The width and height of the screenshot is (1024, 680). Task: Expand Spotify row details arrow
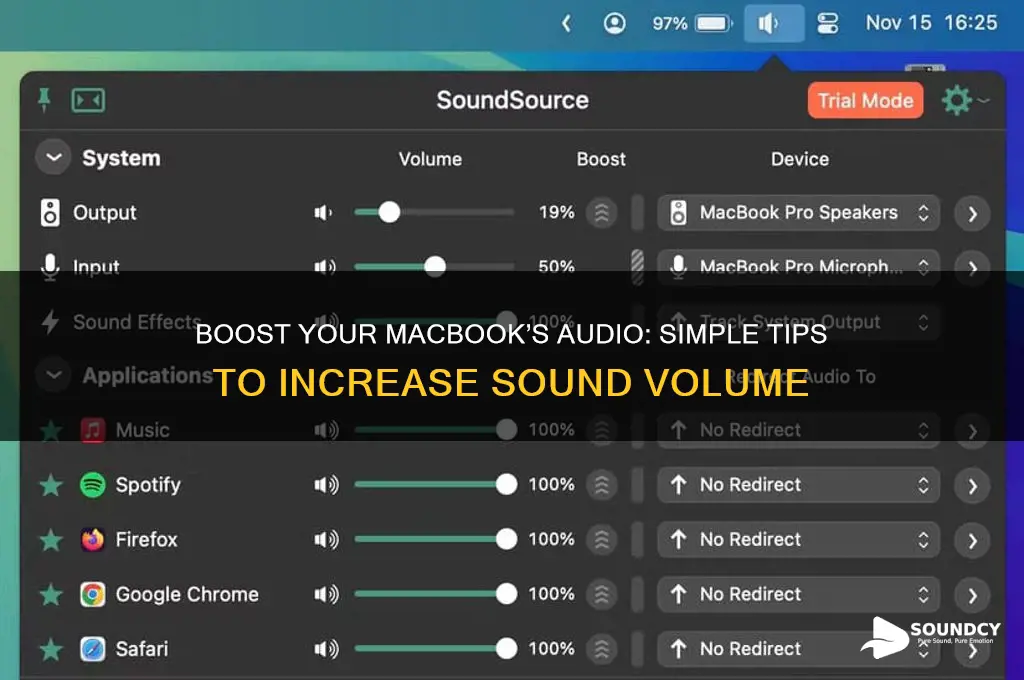[x=972, y=486]
